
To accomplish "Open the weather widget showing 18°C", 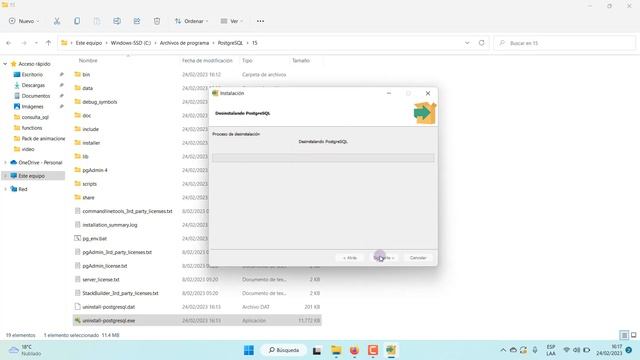I will pyautogui.click(x=24, y=350).
